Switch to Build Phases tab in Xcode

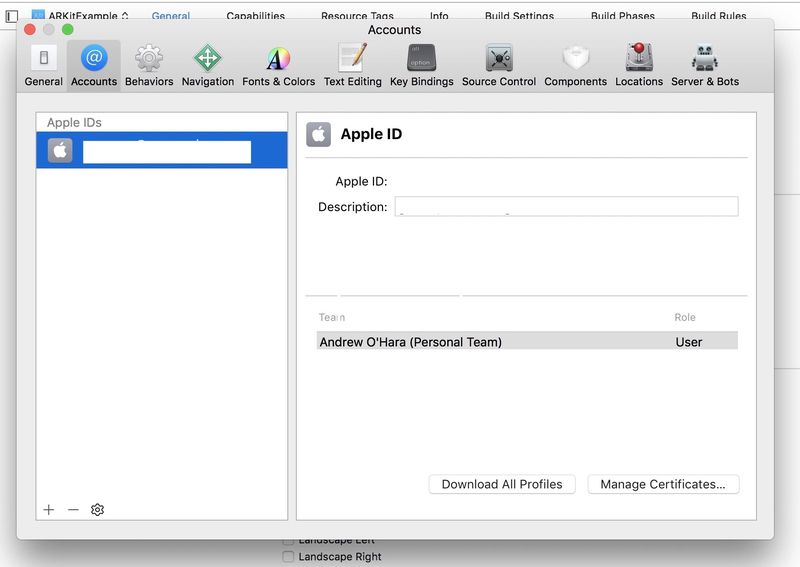[x=623, y=16]
